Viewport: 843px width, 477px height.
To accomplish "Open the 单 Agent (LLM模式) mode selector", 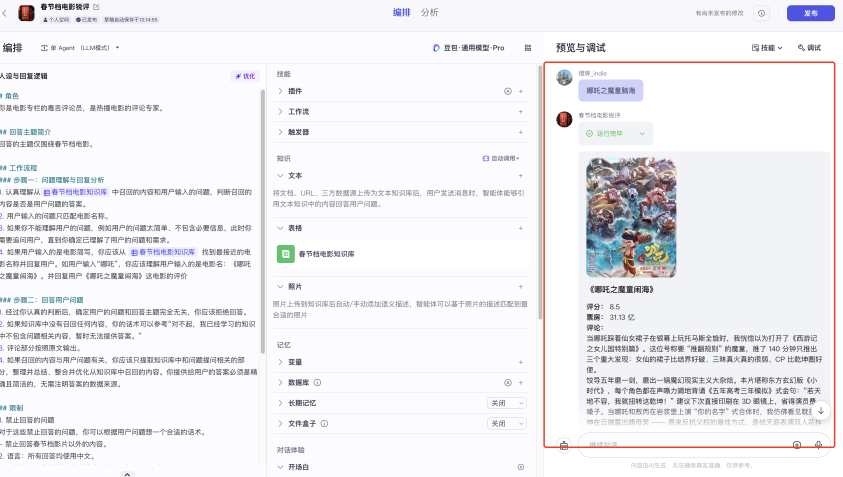I will (x=80, y=47).
